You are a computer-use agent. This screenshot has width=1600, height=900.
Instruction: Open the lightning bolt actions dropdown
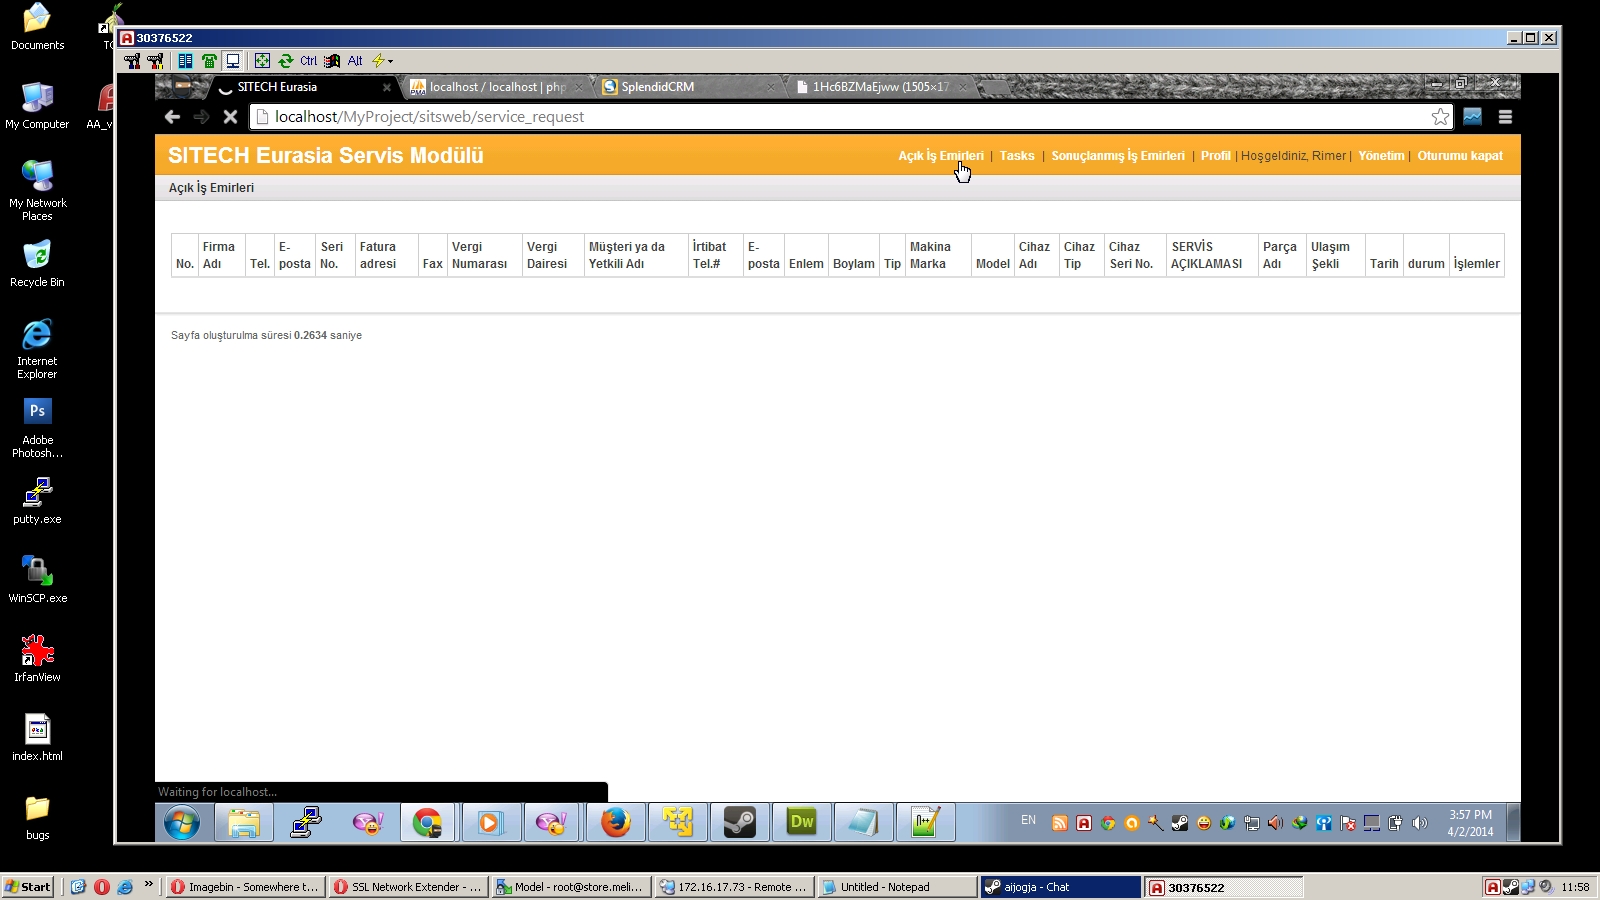[382, 61]
